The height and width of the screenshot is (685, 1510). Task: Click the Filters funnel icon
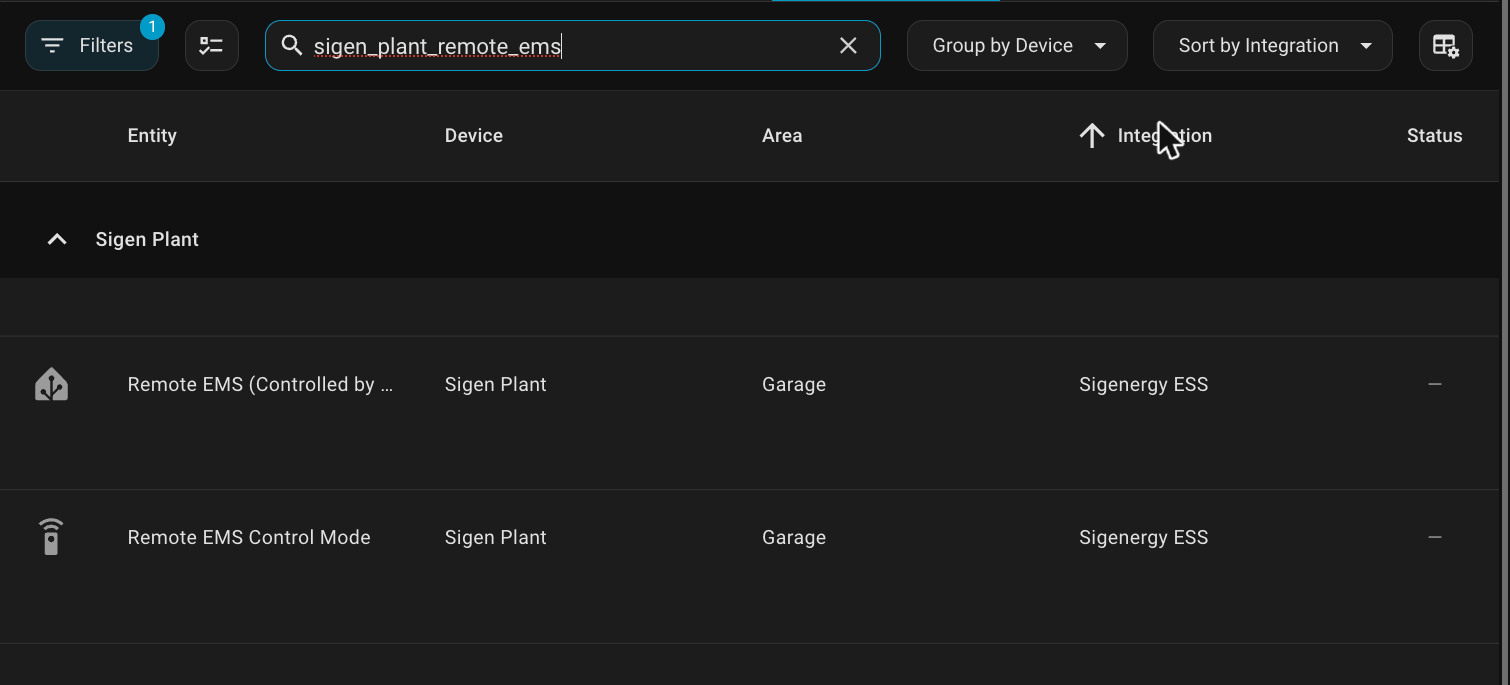[x=53, y=46]
